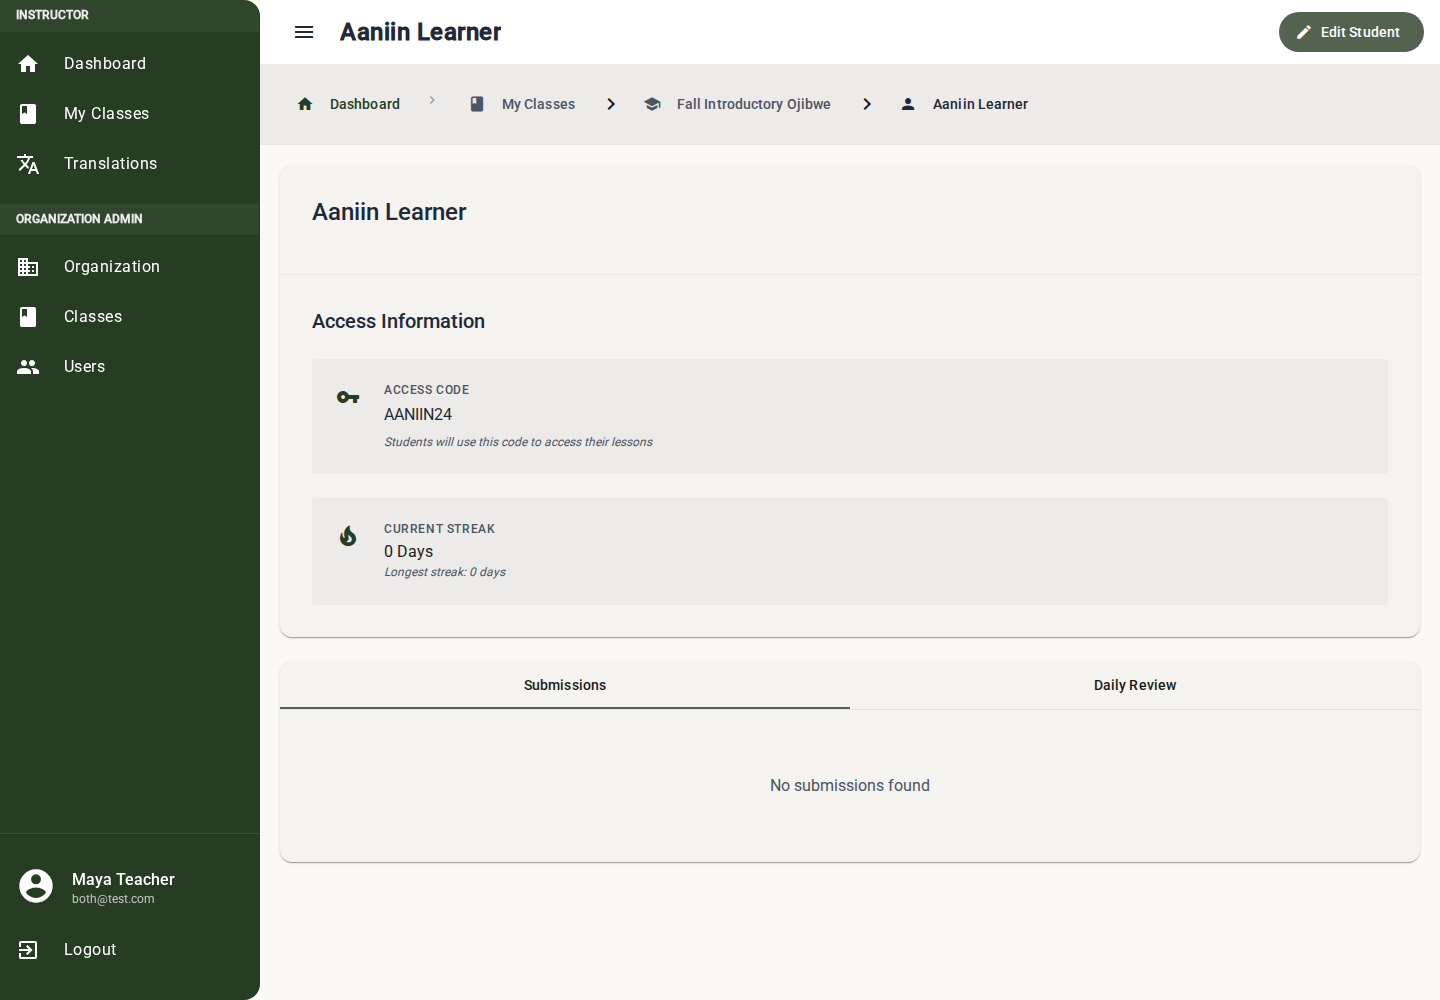Open Users in the admin section

pos(130,367)
